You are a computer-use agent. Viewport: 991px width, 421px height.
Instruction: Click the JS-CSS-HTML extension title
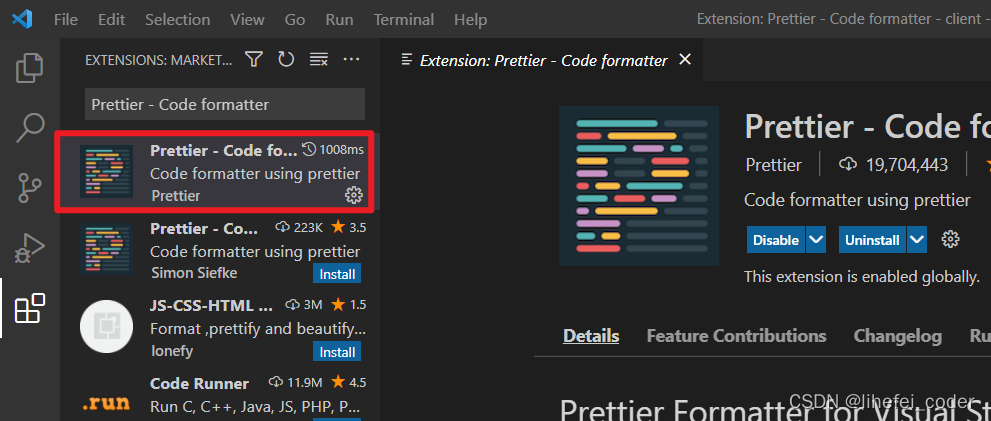coord(212,306)
